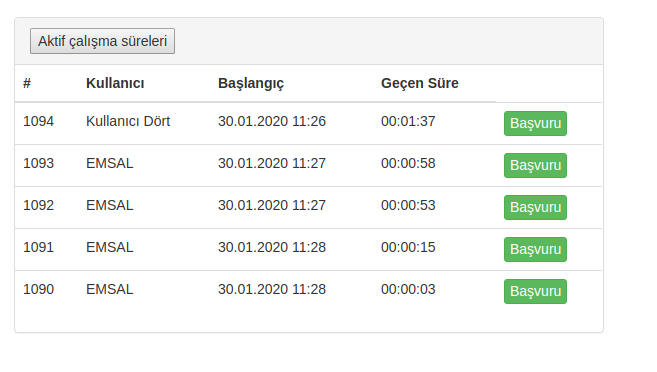
Task: Select start time in row 1091
Action: tap(272, 247)
